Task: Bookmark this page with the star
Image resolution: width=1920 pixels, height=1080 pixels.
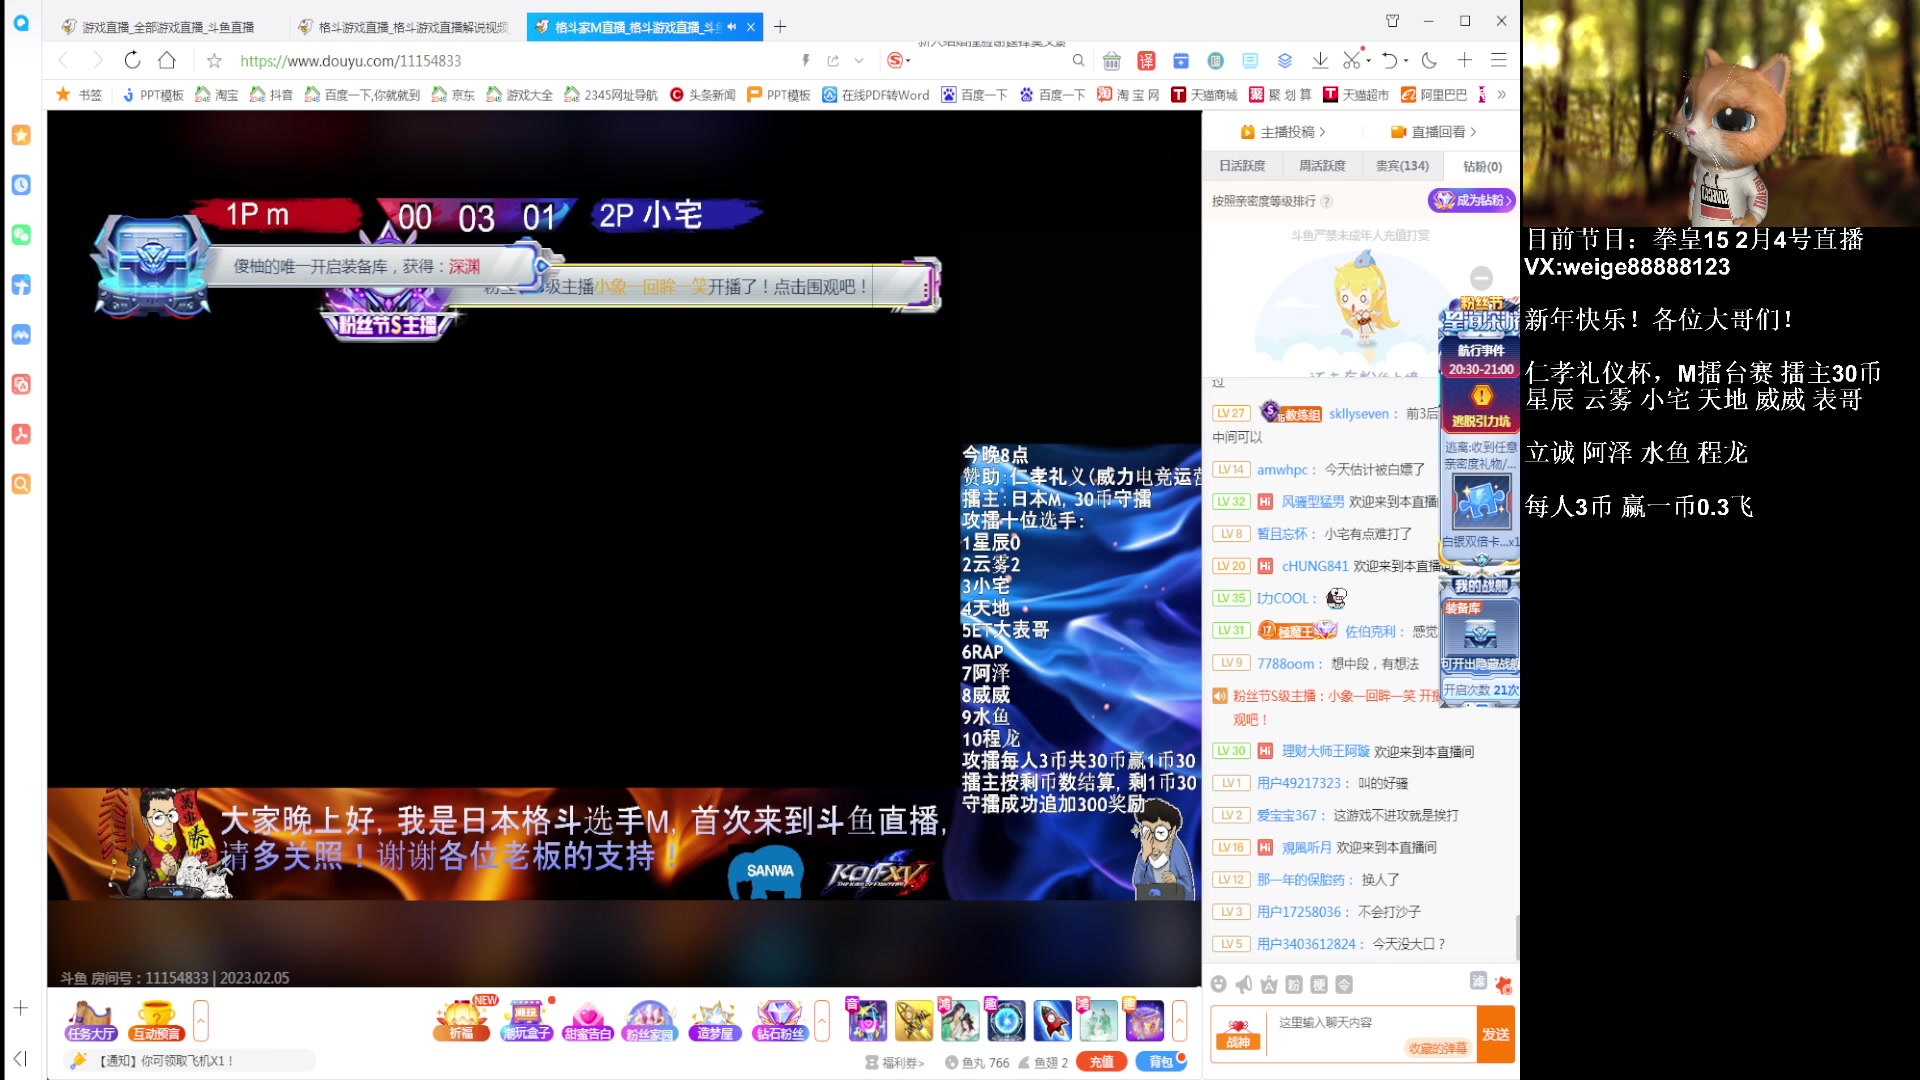Action: point(214,61)
